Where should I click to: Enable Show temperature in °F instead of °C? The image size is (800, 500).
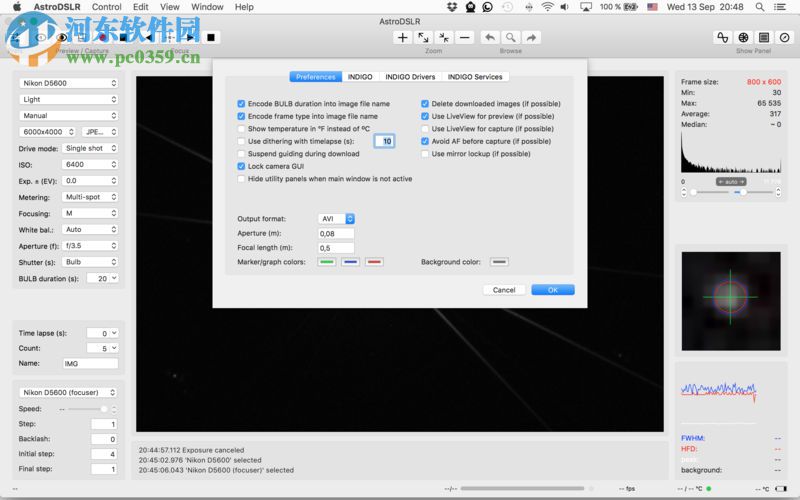pyautogui.click(x=241, y=129)
